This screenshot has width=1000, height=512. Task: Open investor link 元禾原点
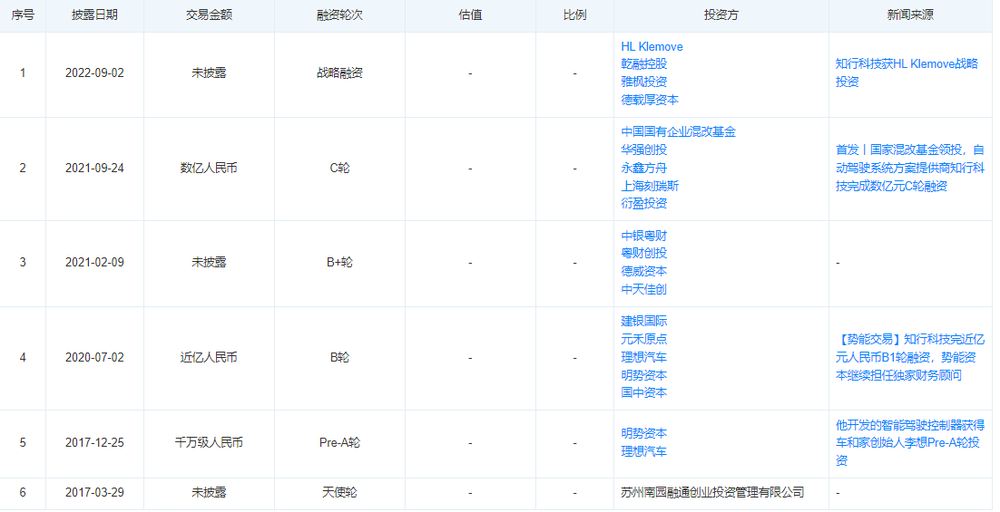644,339
